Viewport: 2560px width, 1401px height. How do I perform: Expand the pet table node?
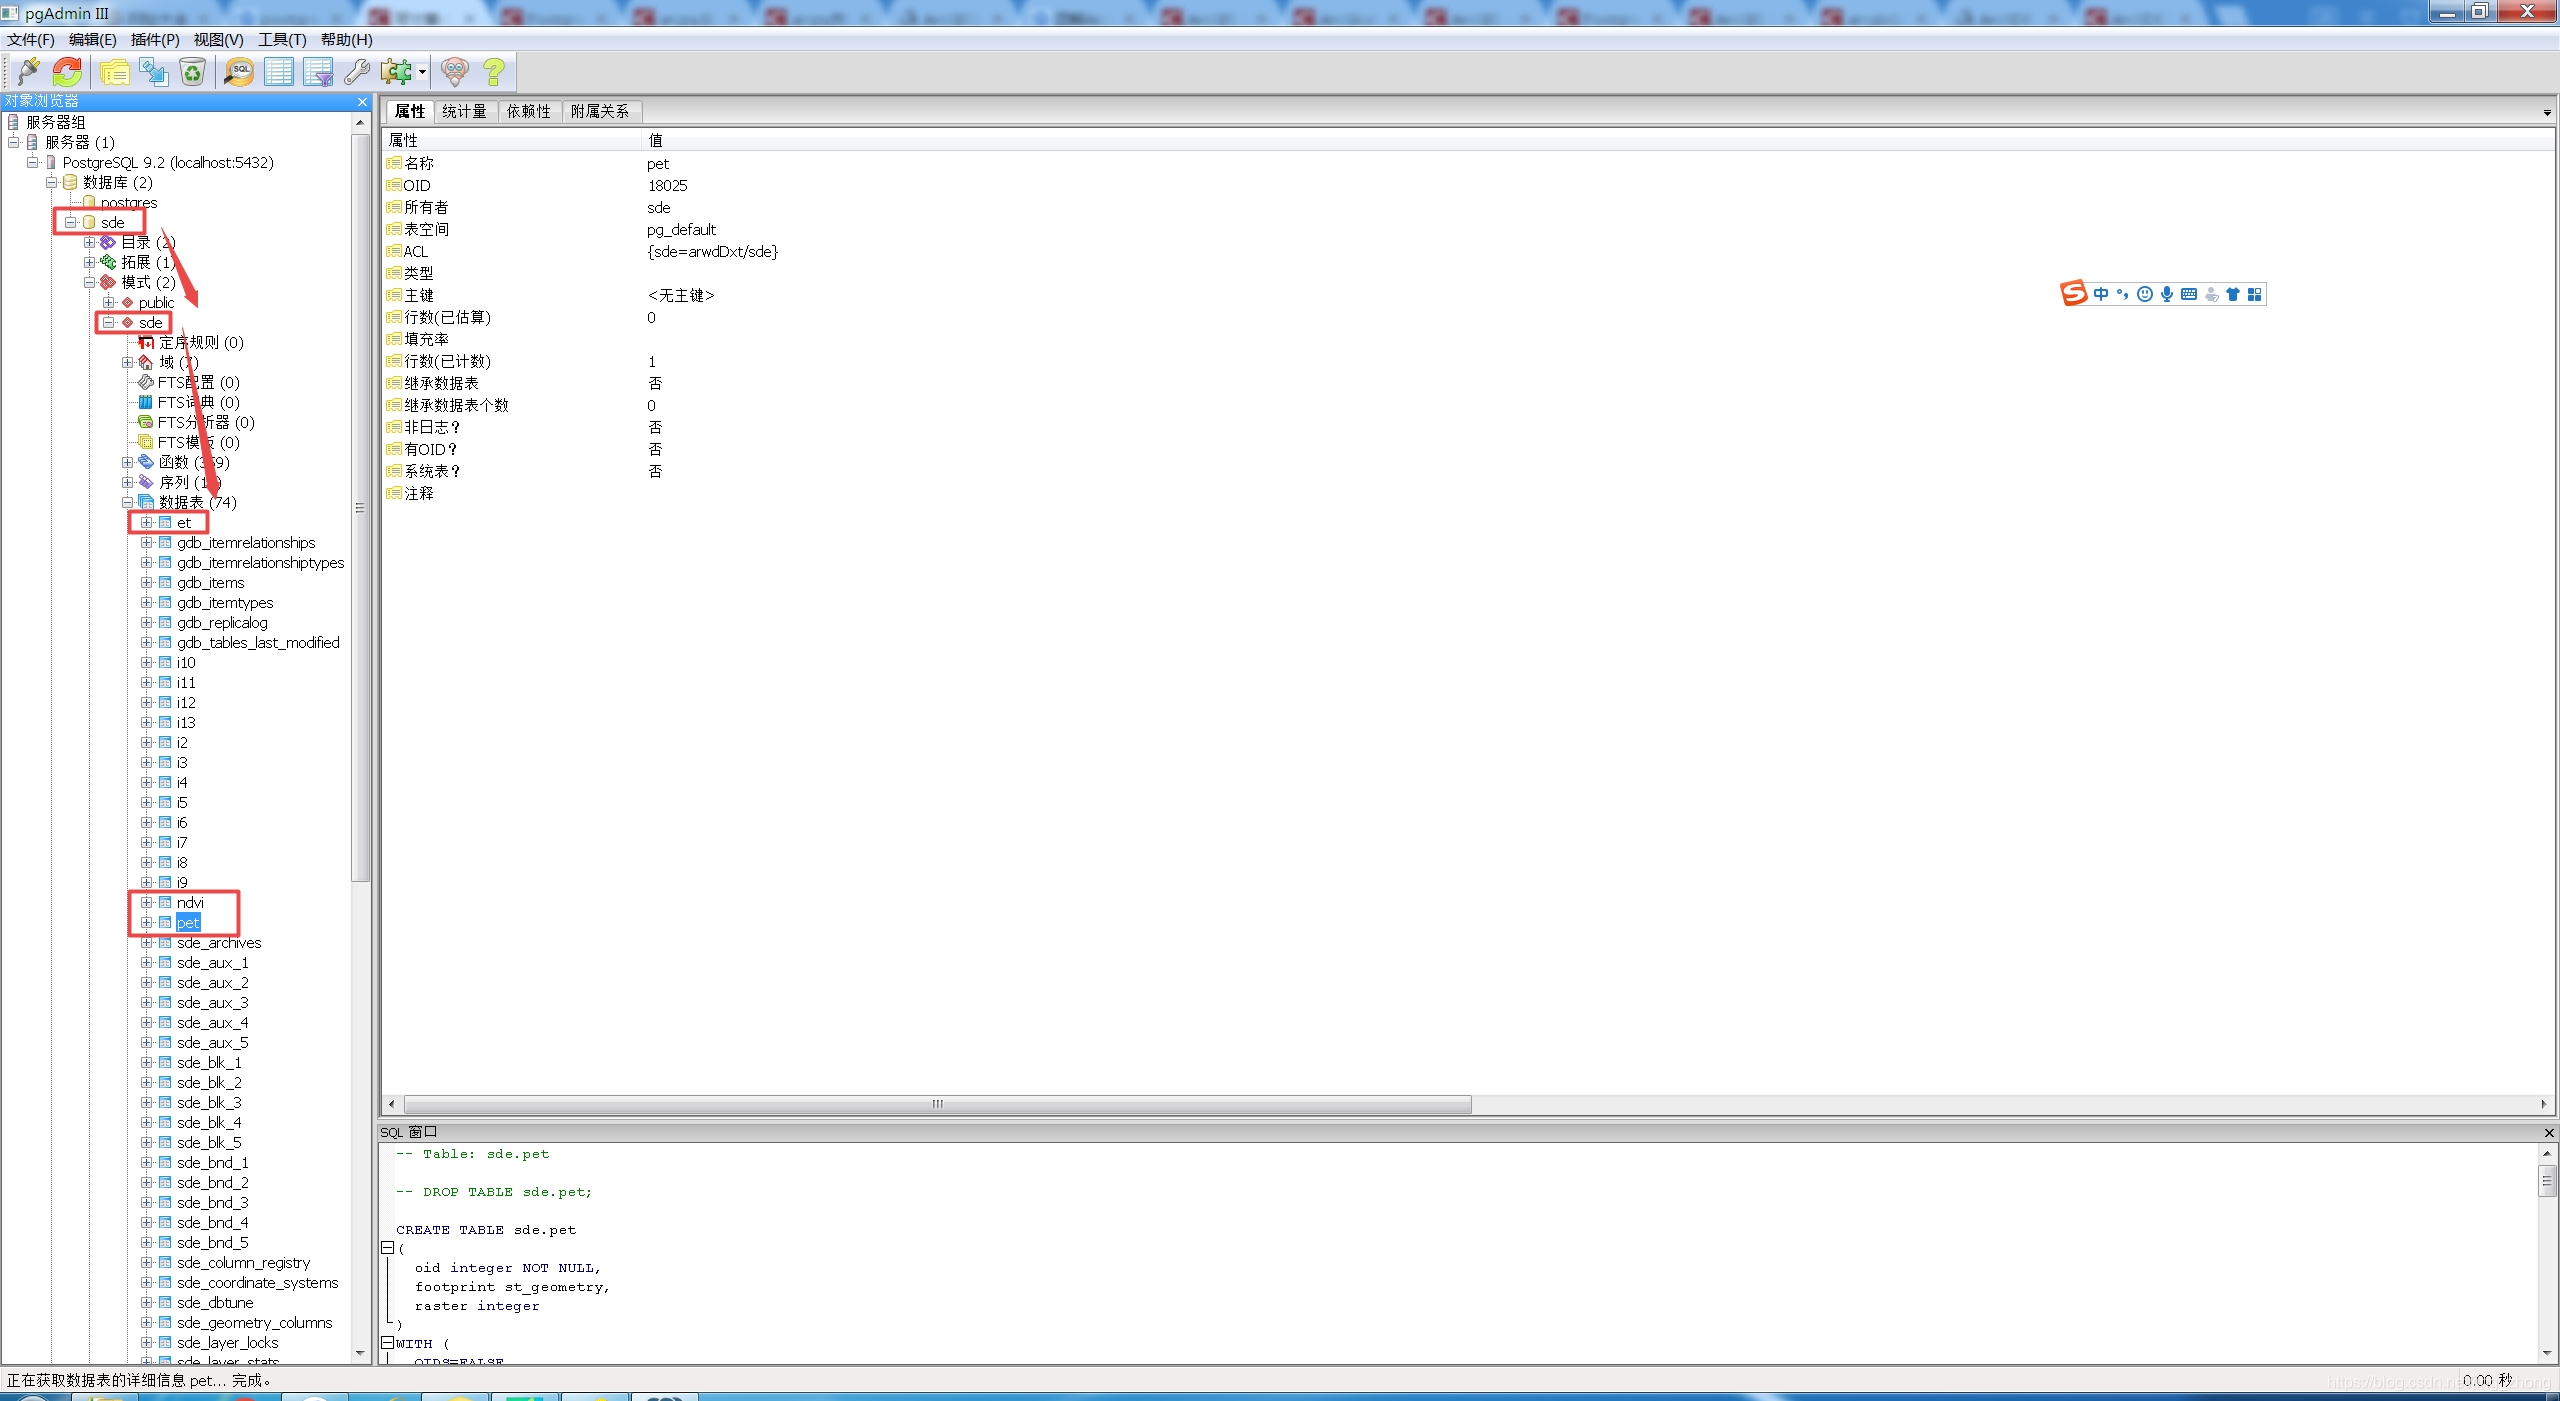147,921
